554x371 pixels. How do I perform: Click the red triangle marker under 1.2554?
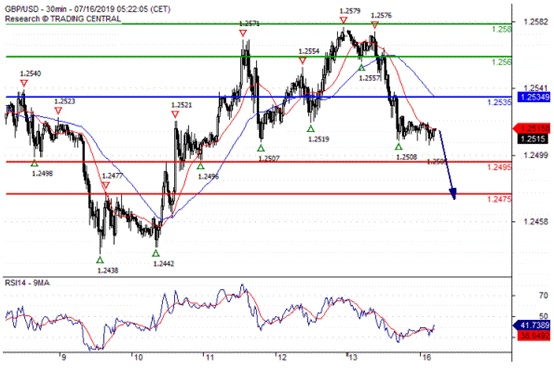click(x=302, y=61)
